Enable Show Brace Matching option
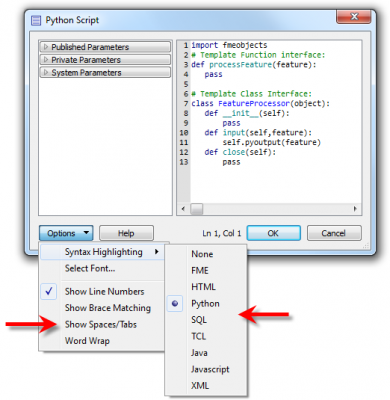 pos(102,308)
